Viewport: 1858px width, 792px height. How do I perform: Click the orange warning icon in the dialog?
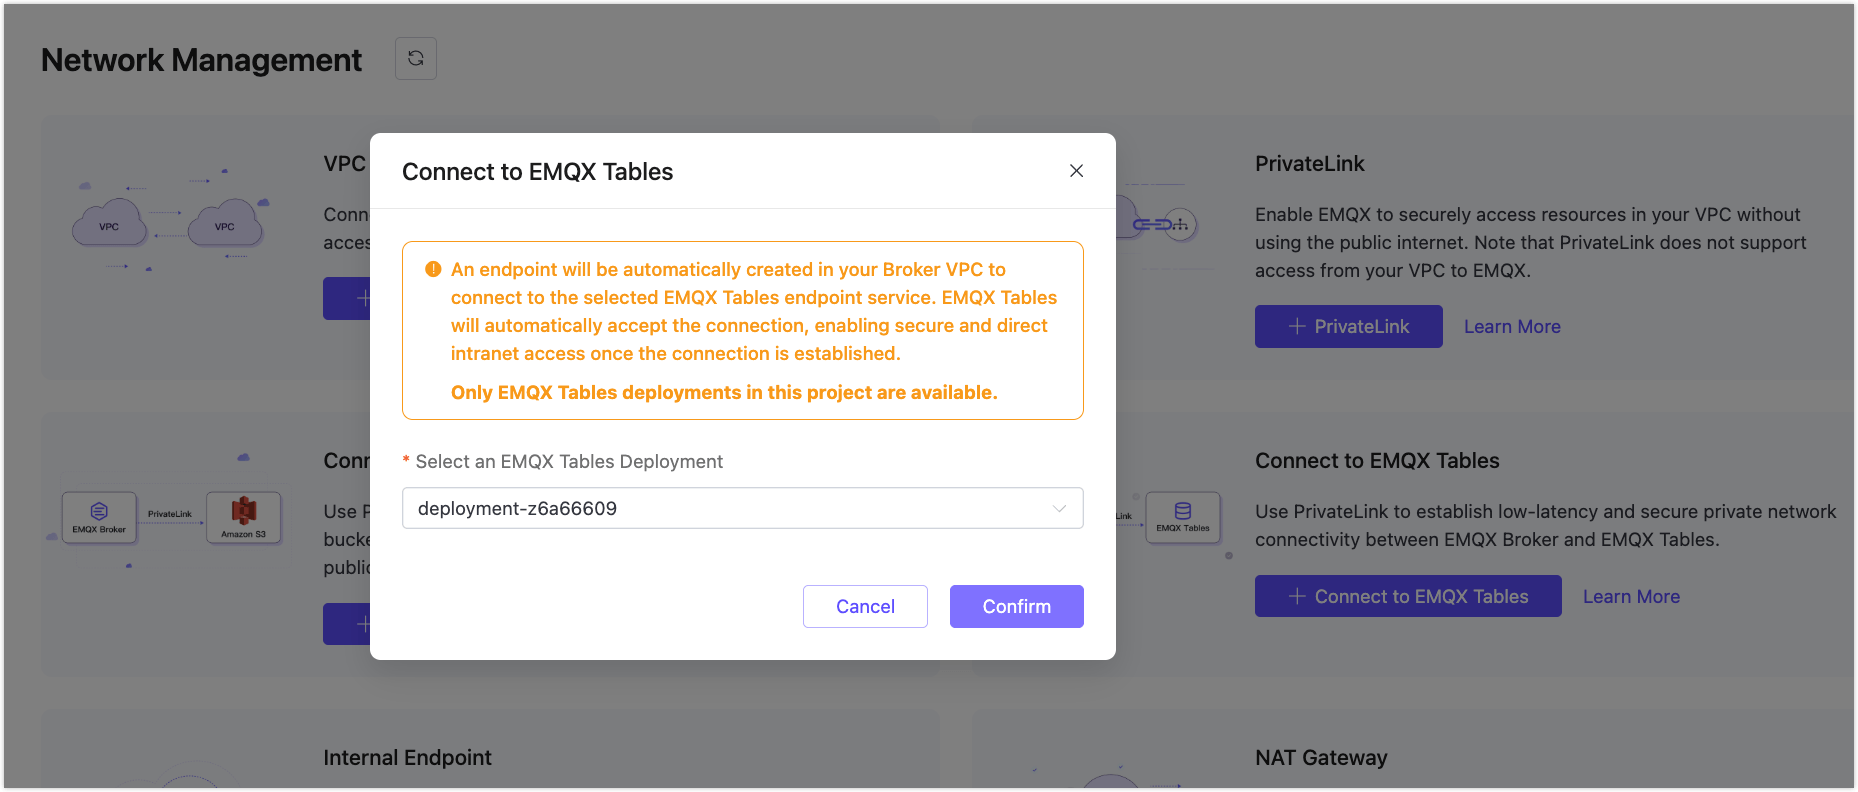431,268
